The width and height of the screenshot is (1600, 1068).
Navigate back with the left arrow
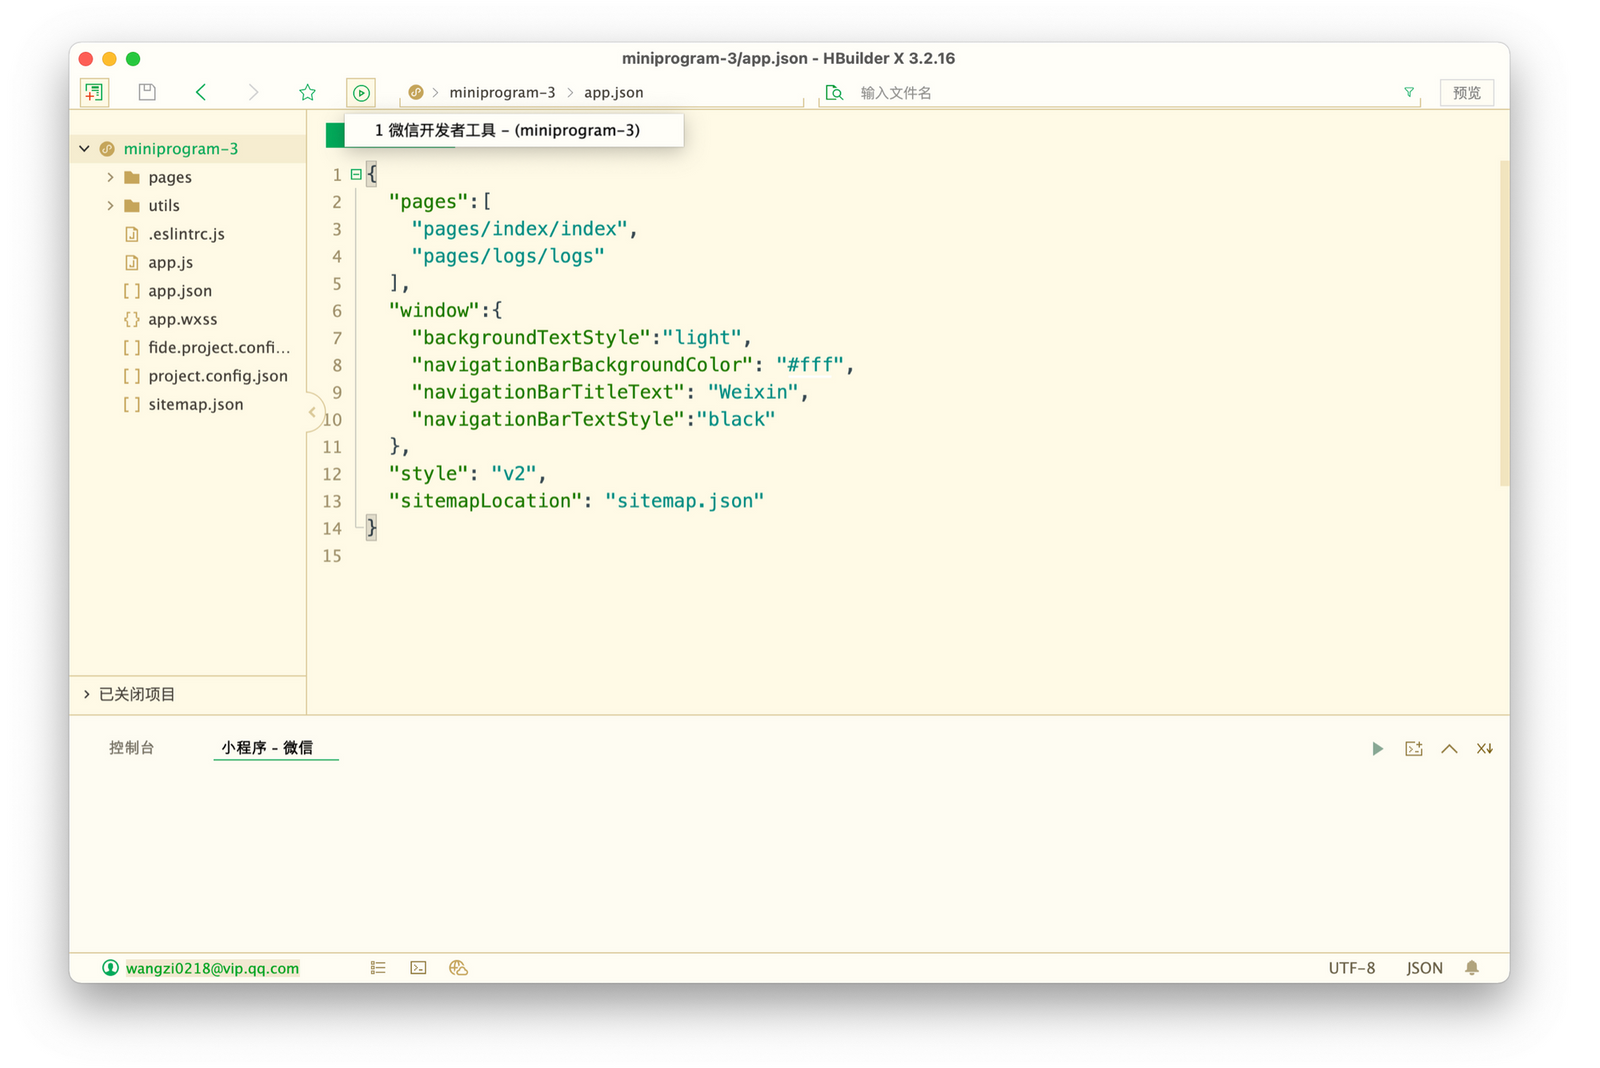pos(201,92)
